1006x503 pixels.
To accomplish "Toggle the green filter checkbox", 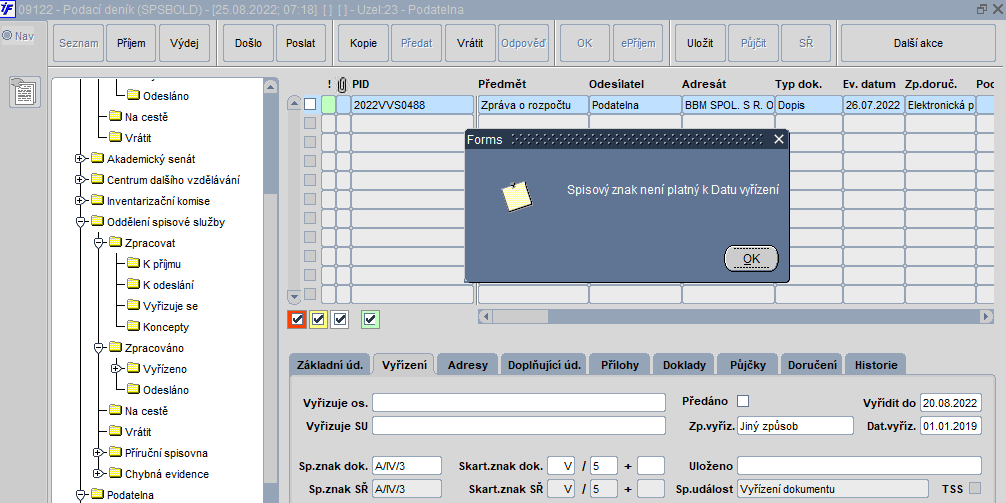I will (370, 319).
